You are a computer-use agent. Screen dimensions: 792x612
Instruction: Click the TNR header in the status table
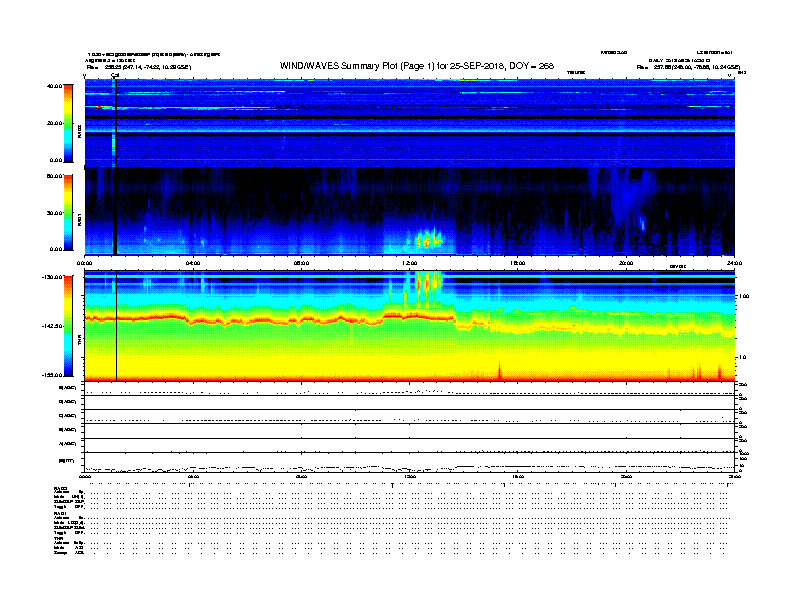58,538
